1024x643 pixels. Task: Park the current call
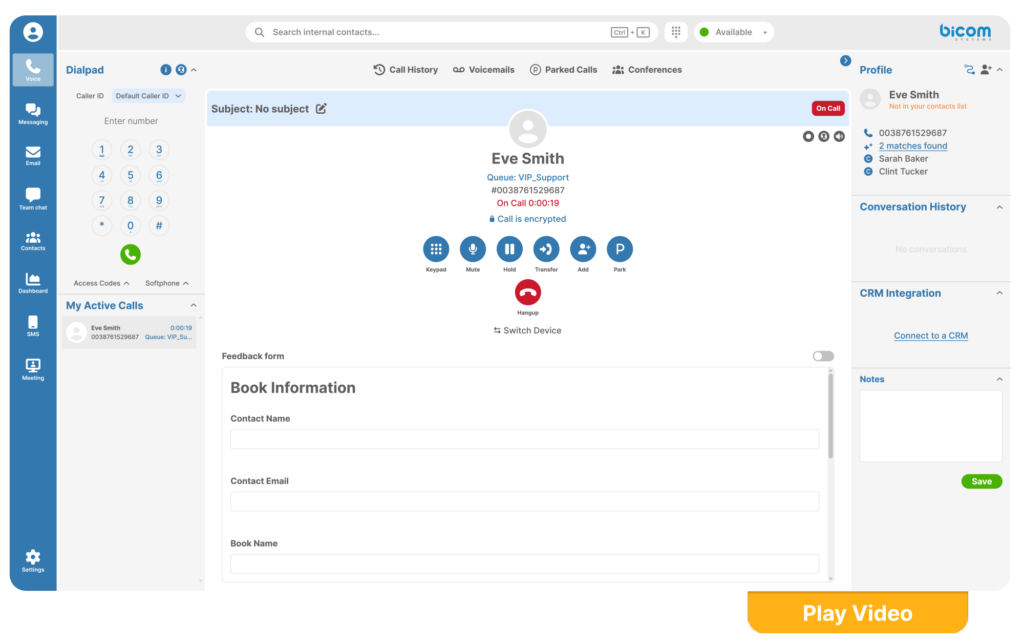click(x=620, y=249)
